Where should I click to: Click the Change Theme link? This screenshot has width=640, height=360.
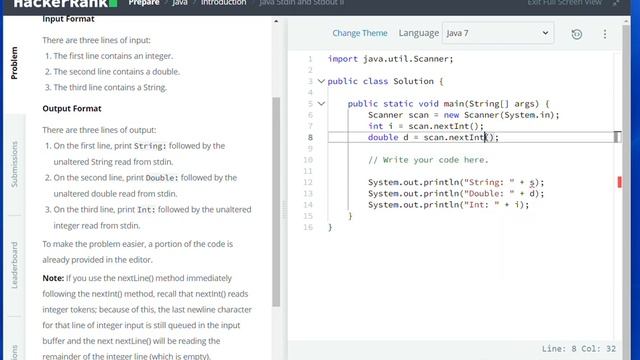360,33
